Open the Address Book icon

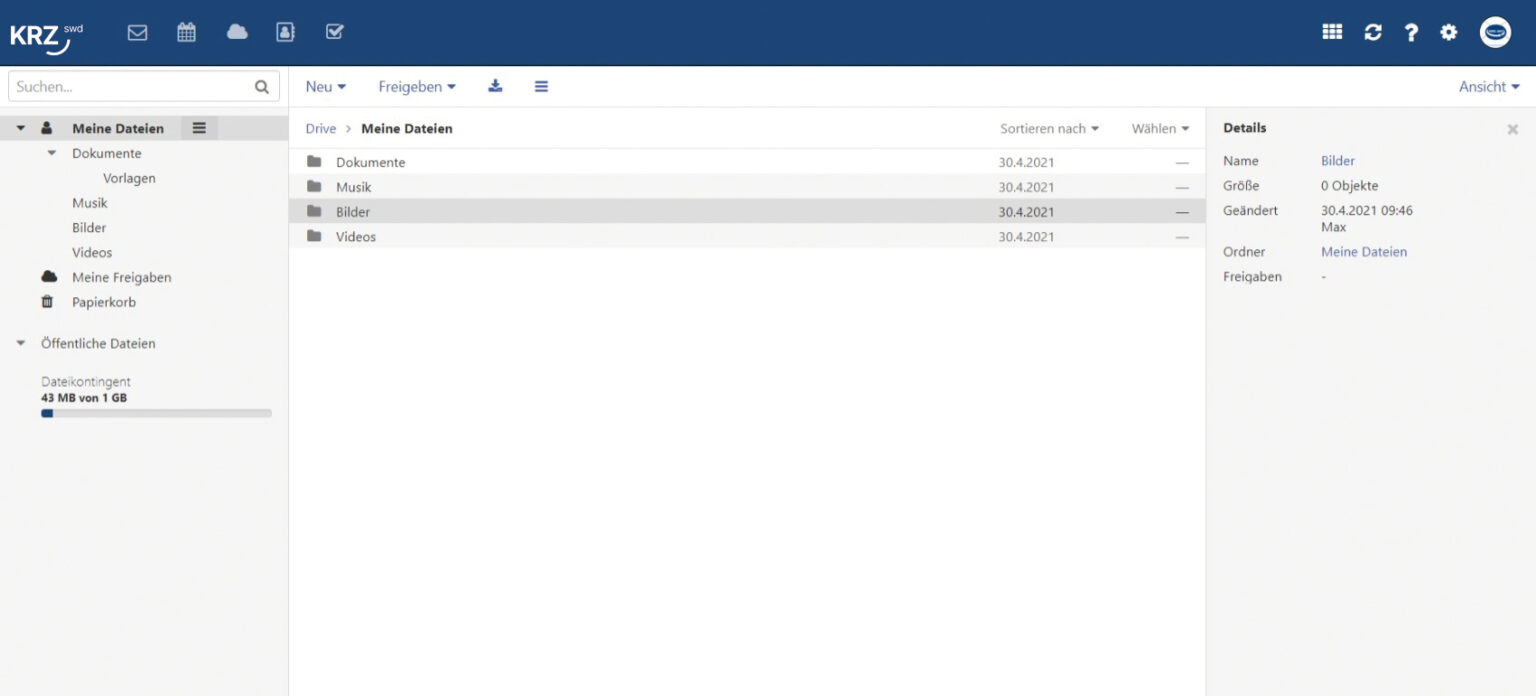coord(285,32)
